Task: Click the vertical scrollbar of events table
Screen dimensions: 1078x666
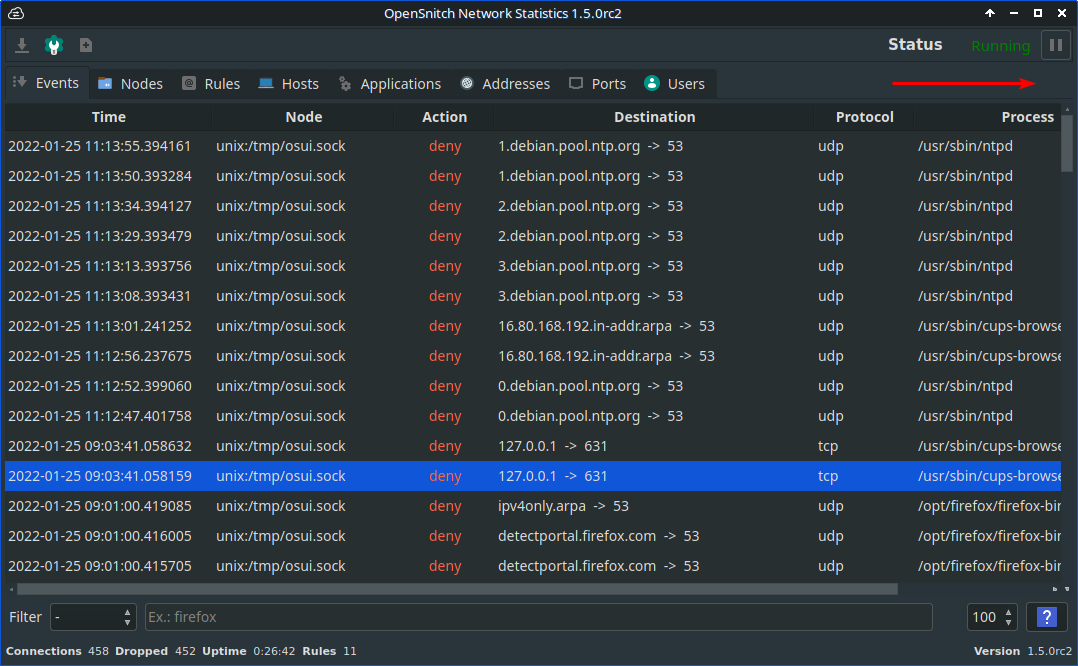Action: tap(1066, 143)
